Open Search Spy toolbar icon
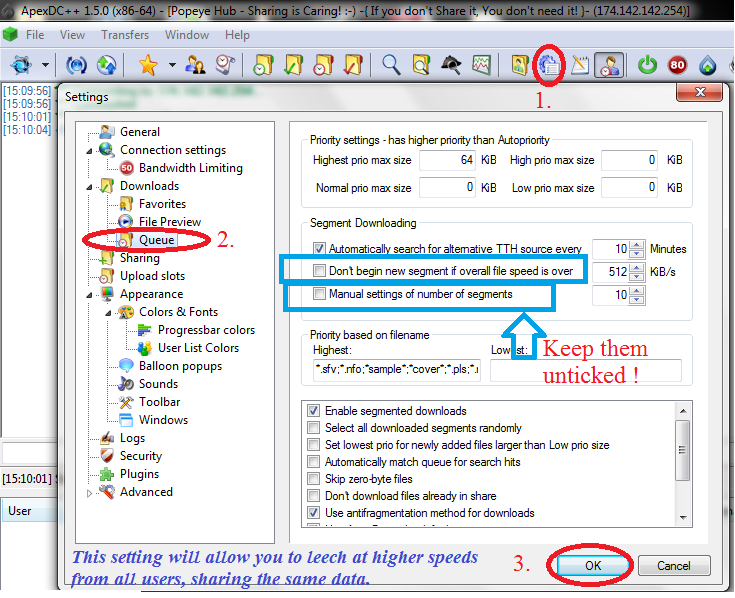735x598 pixels. (x=451, y=65)
